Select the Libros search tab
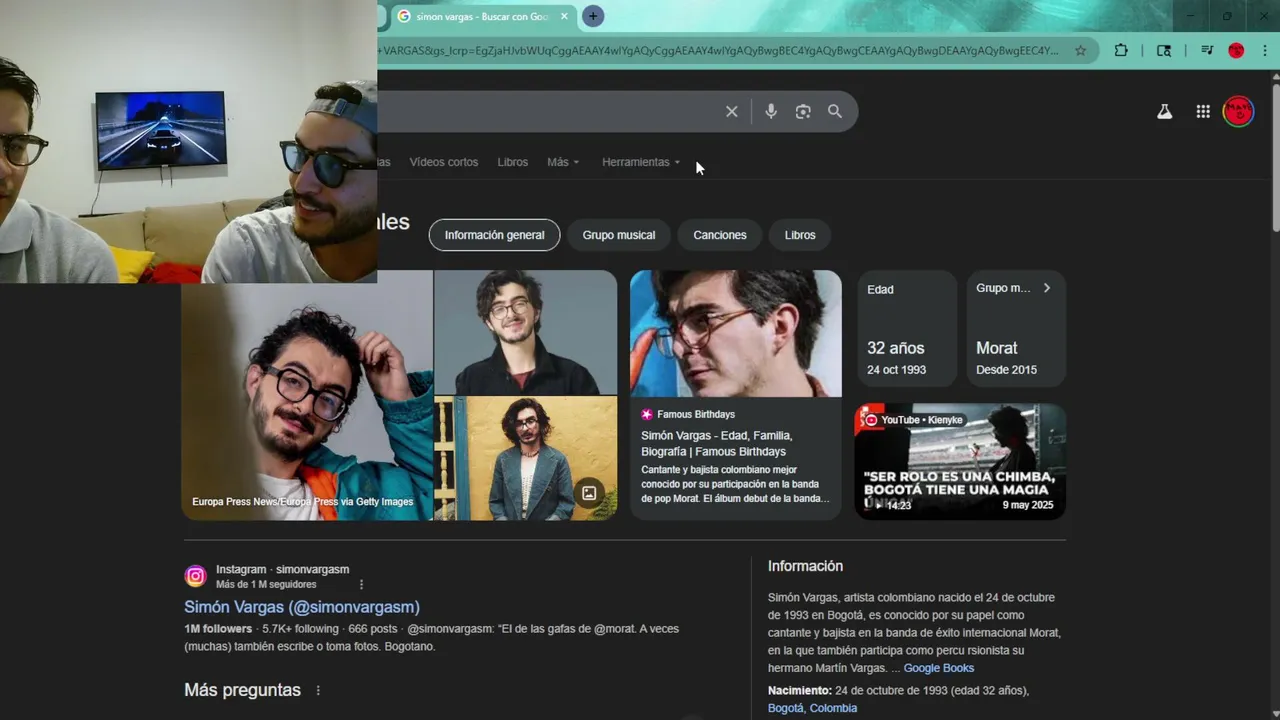Screen dimensions: 1280x720 513,162
